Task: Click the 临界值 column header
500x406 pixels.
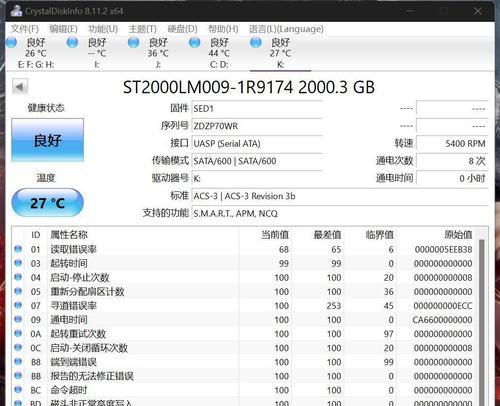Action: [x=380, y=235]
